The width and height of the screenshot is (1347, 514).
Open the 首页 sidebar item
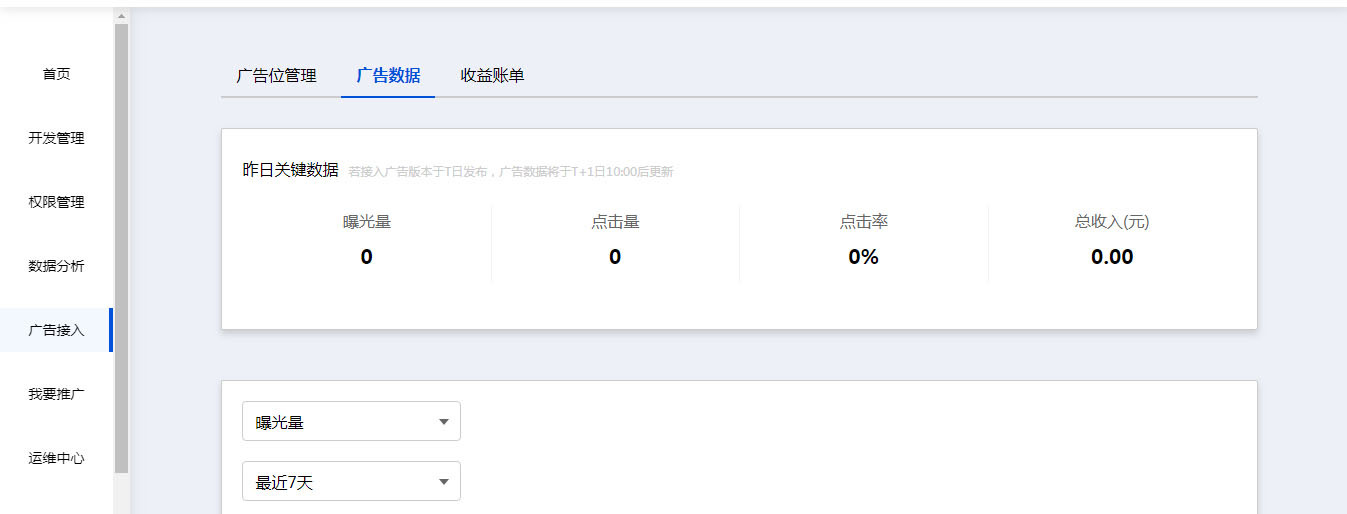(x=56, y=74)
